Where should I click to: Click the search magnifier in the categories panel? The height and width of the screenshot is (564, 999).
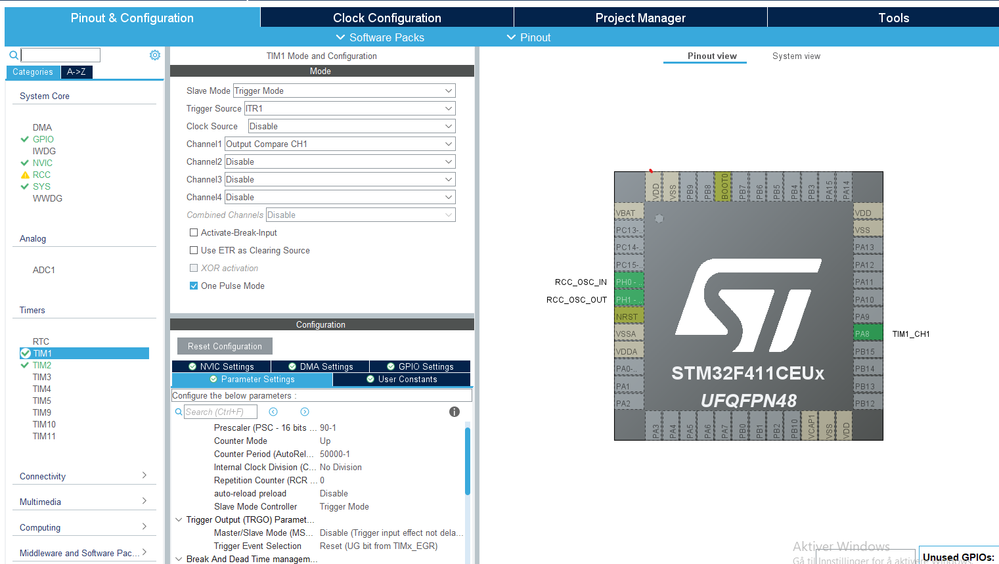(14, 56)
